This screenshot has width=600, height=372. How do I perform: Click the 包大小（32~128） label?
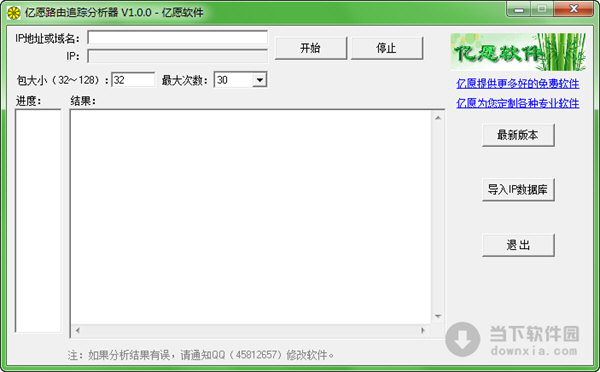63,80
